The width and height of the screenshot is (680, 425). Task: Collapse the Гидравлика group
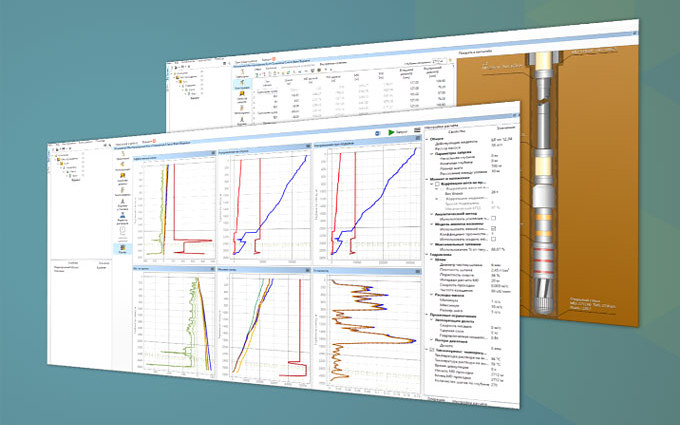point(427,255)
